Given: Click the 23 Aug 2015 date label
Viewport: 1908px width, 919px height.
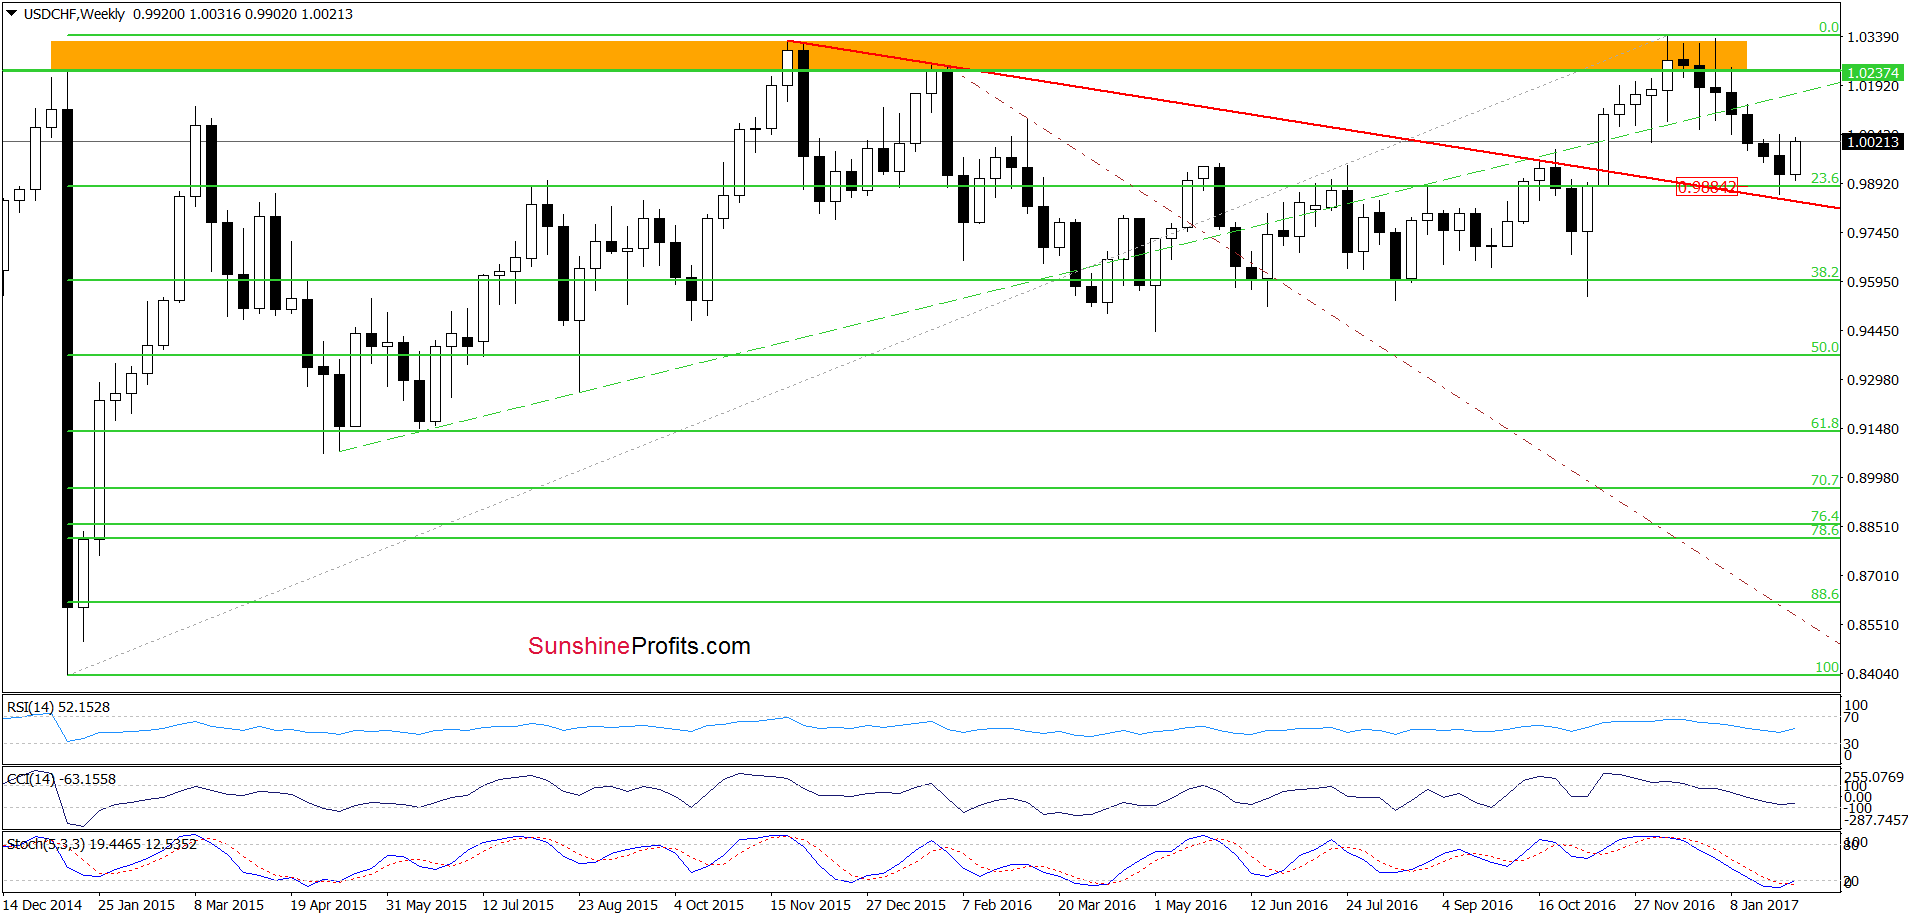Looking at the screenshot, I should [618, 905].
